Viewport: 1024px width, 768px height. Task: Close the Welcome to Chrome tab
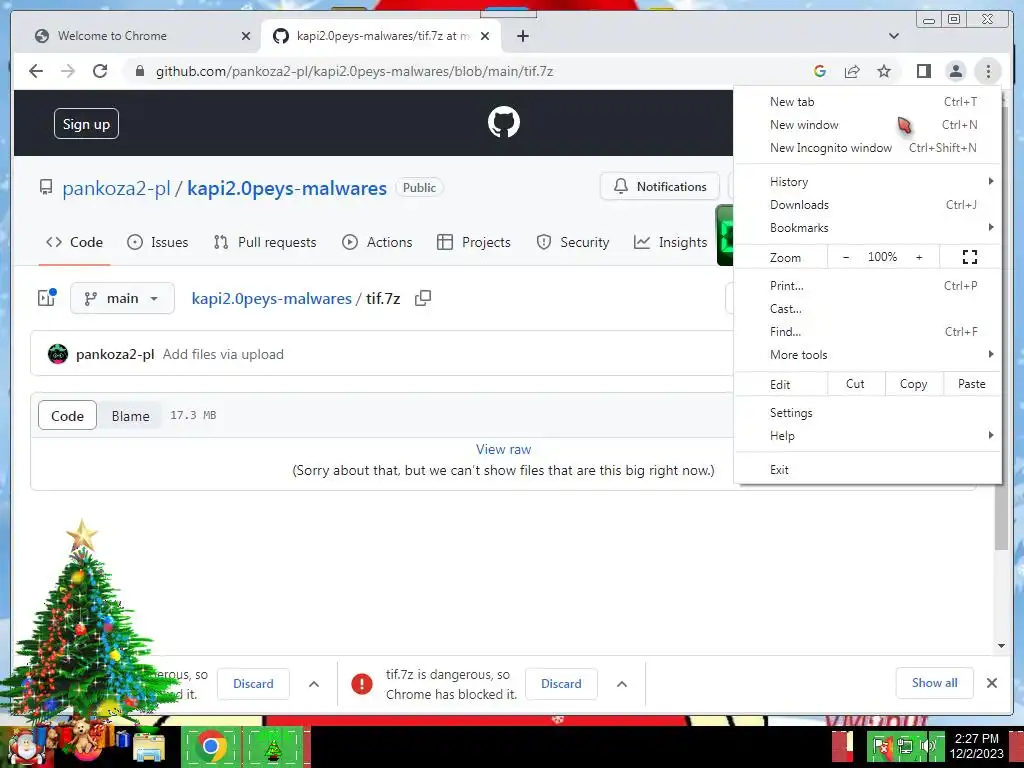coord(246,36)
